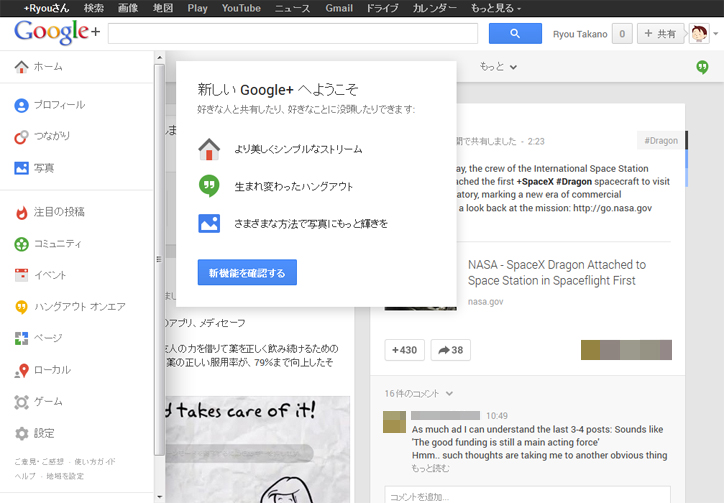
Task: Click the sidebar vertical scrollbar thumb
Action: (x=159, y=260)
